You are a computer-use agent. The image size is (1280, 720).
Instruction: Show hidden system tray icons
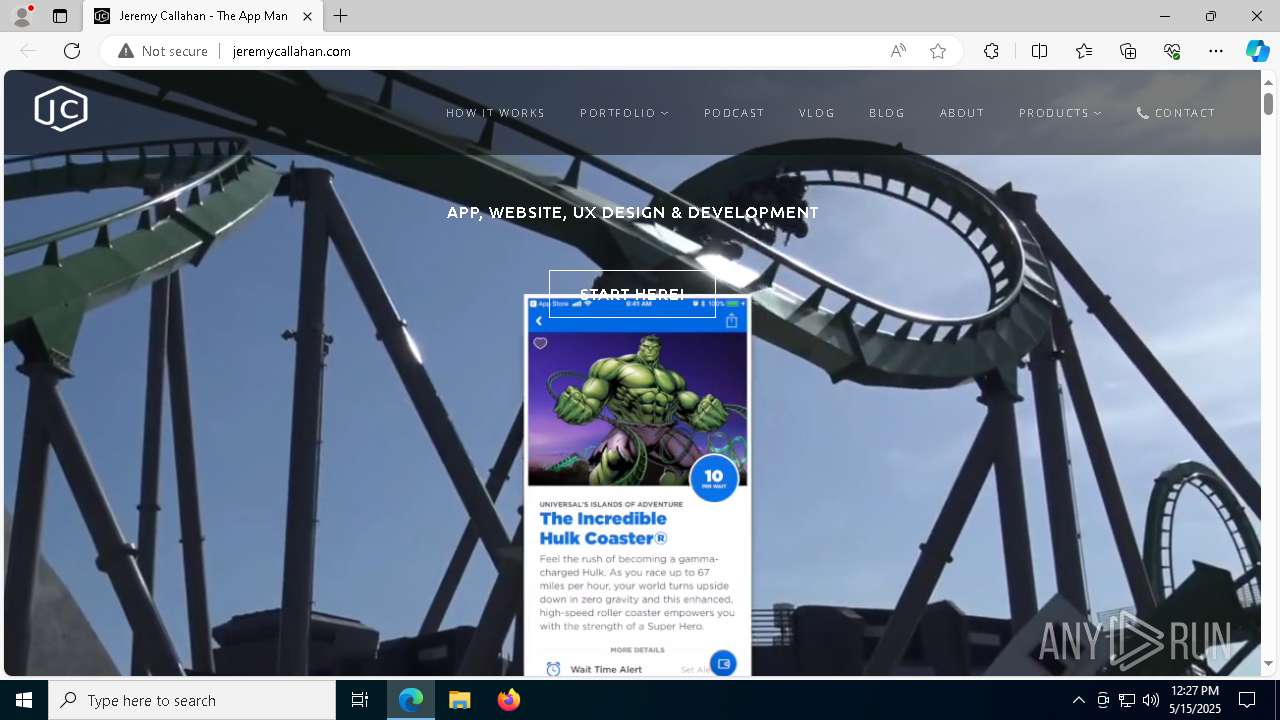[x=1078, y=700]
